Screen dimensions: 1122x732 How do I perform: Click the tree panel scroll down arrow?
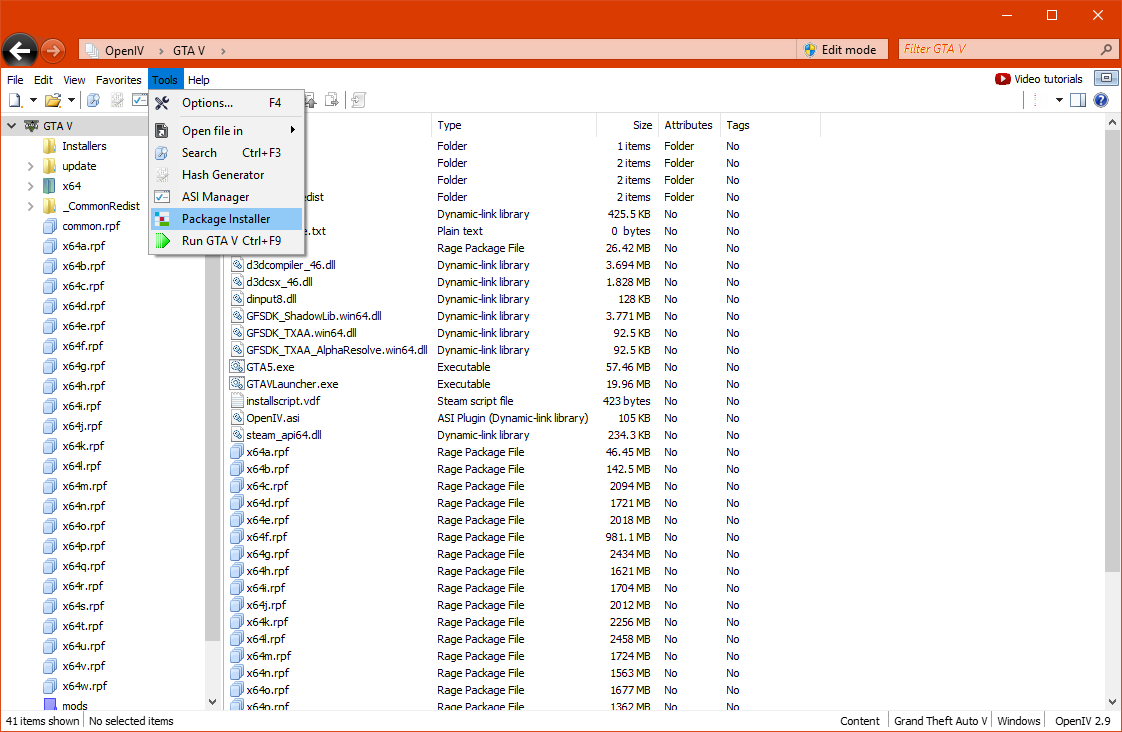[x=212, y=702]
